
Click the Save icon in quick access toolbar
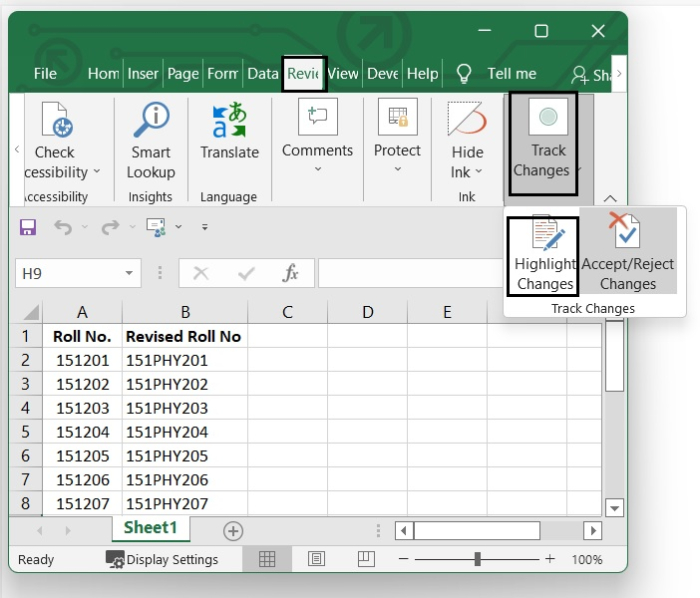[x=28, y=227]
